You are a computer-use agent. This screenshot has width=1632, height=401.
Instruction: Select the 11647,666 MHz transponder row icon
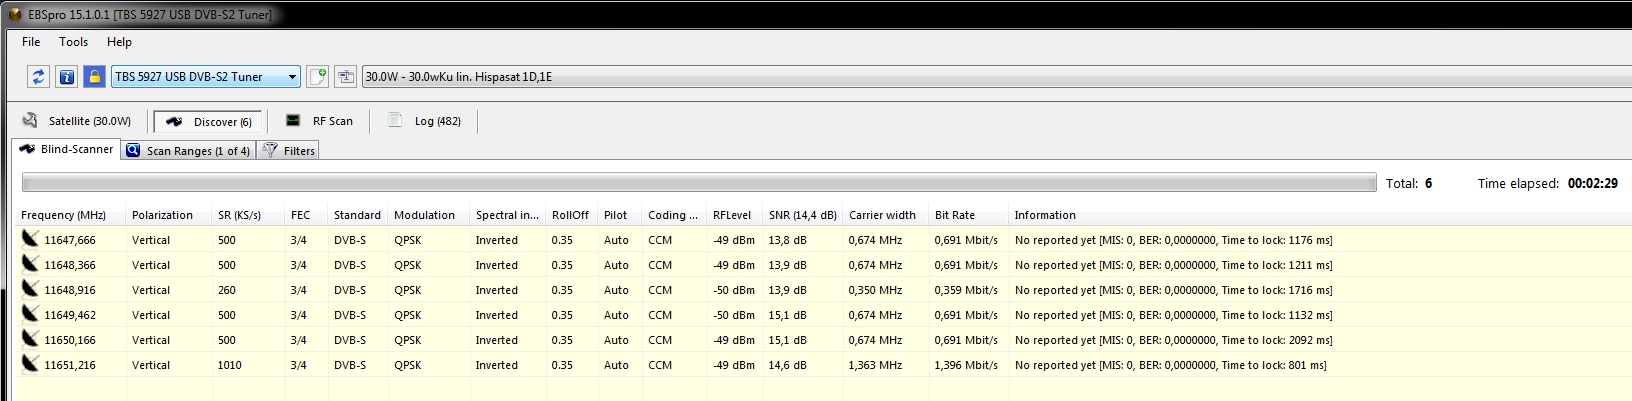(30, 239)
